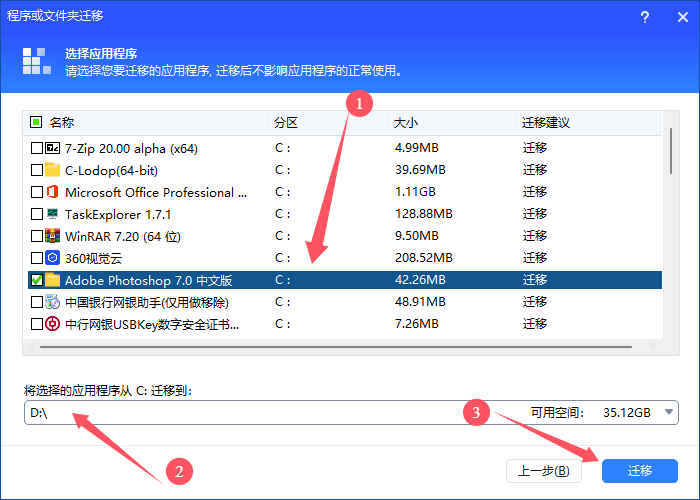Select the TaskExplorer 1.7.1 row name

coord(118,214)
